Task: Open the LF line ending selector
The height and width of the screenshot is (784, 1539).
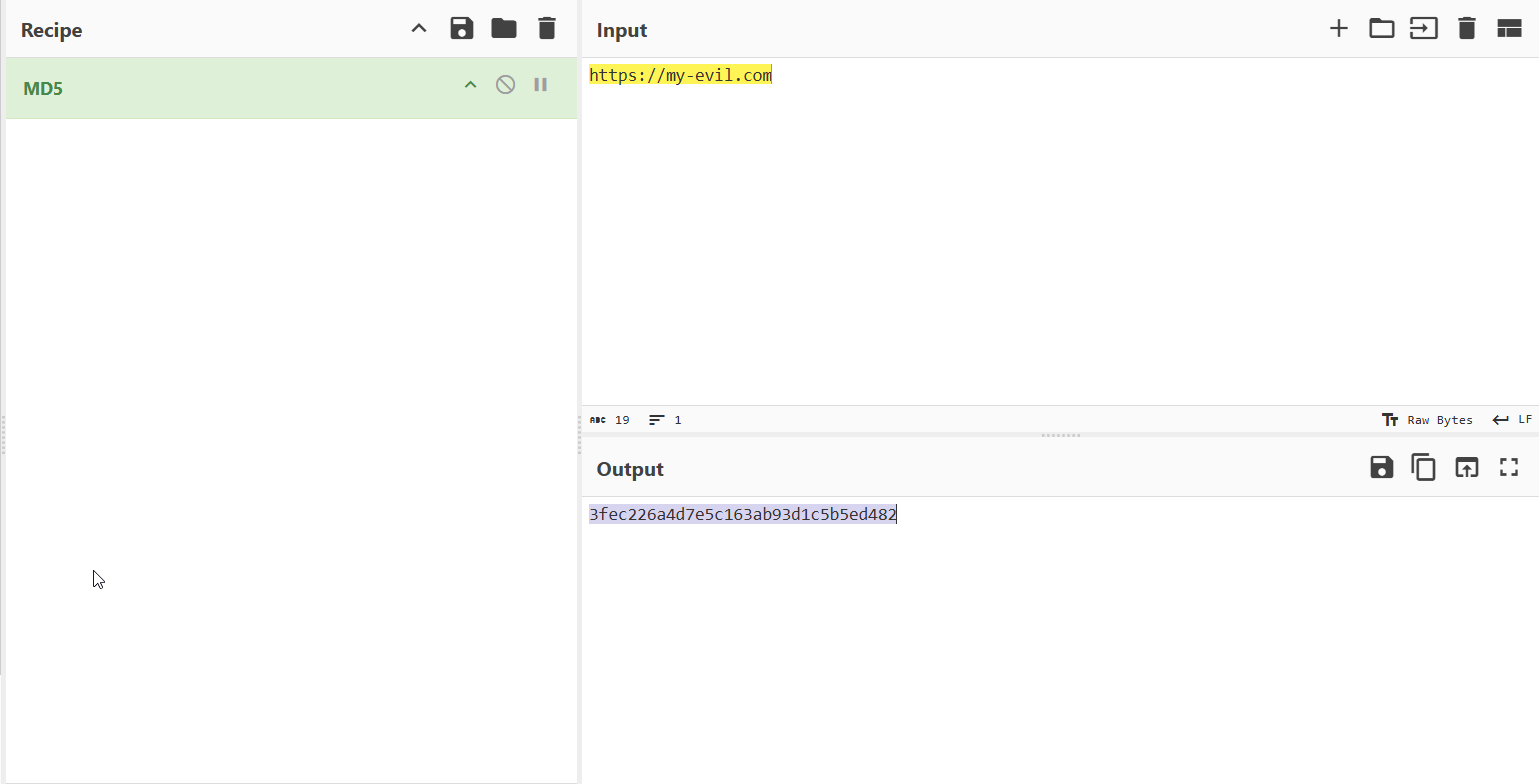Action: (1512, 420)
